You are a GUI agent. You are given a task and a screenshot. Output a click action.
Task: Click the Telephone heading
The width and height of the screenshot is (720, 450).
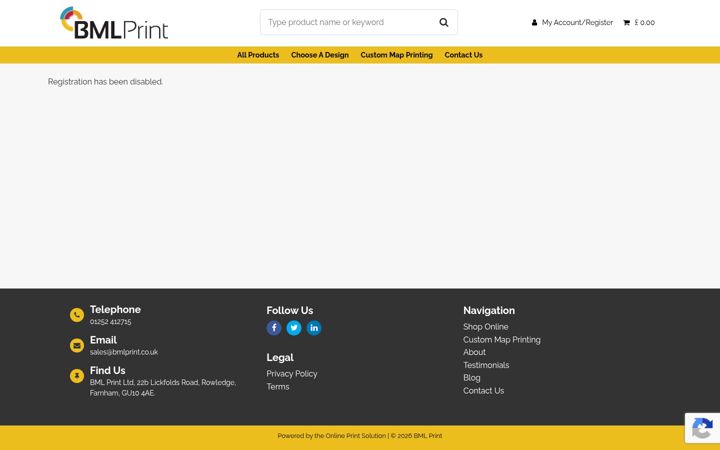[x=115, y=309]
